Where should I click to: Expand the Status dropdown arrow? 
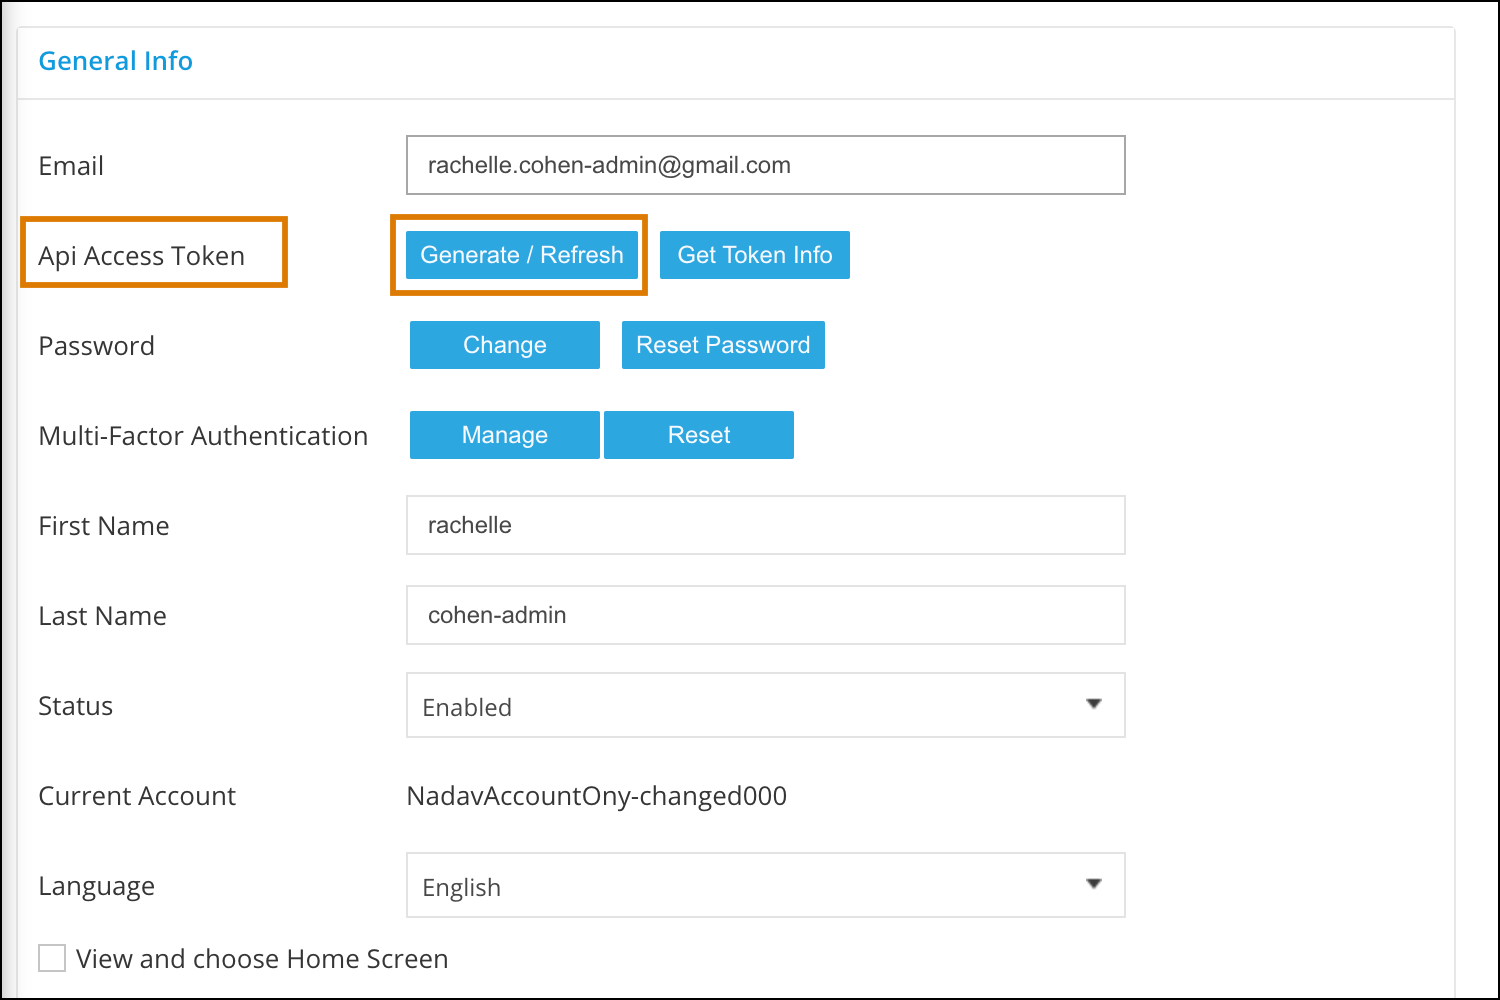coord(1095,703)
